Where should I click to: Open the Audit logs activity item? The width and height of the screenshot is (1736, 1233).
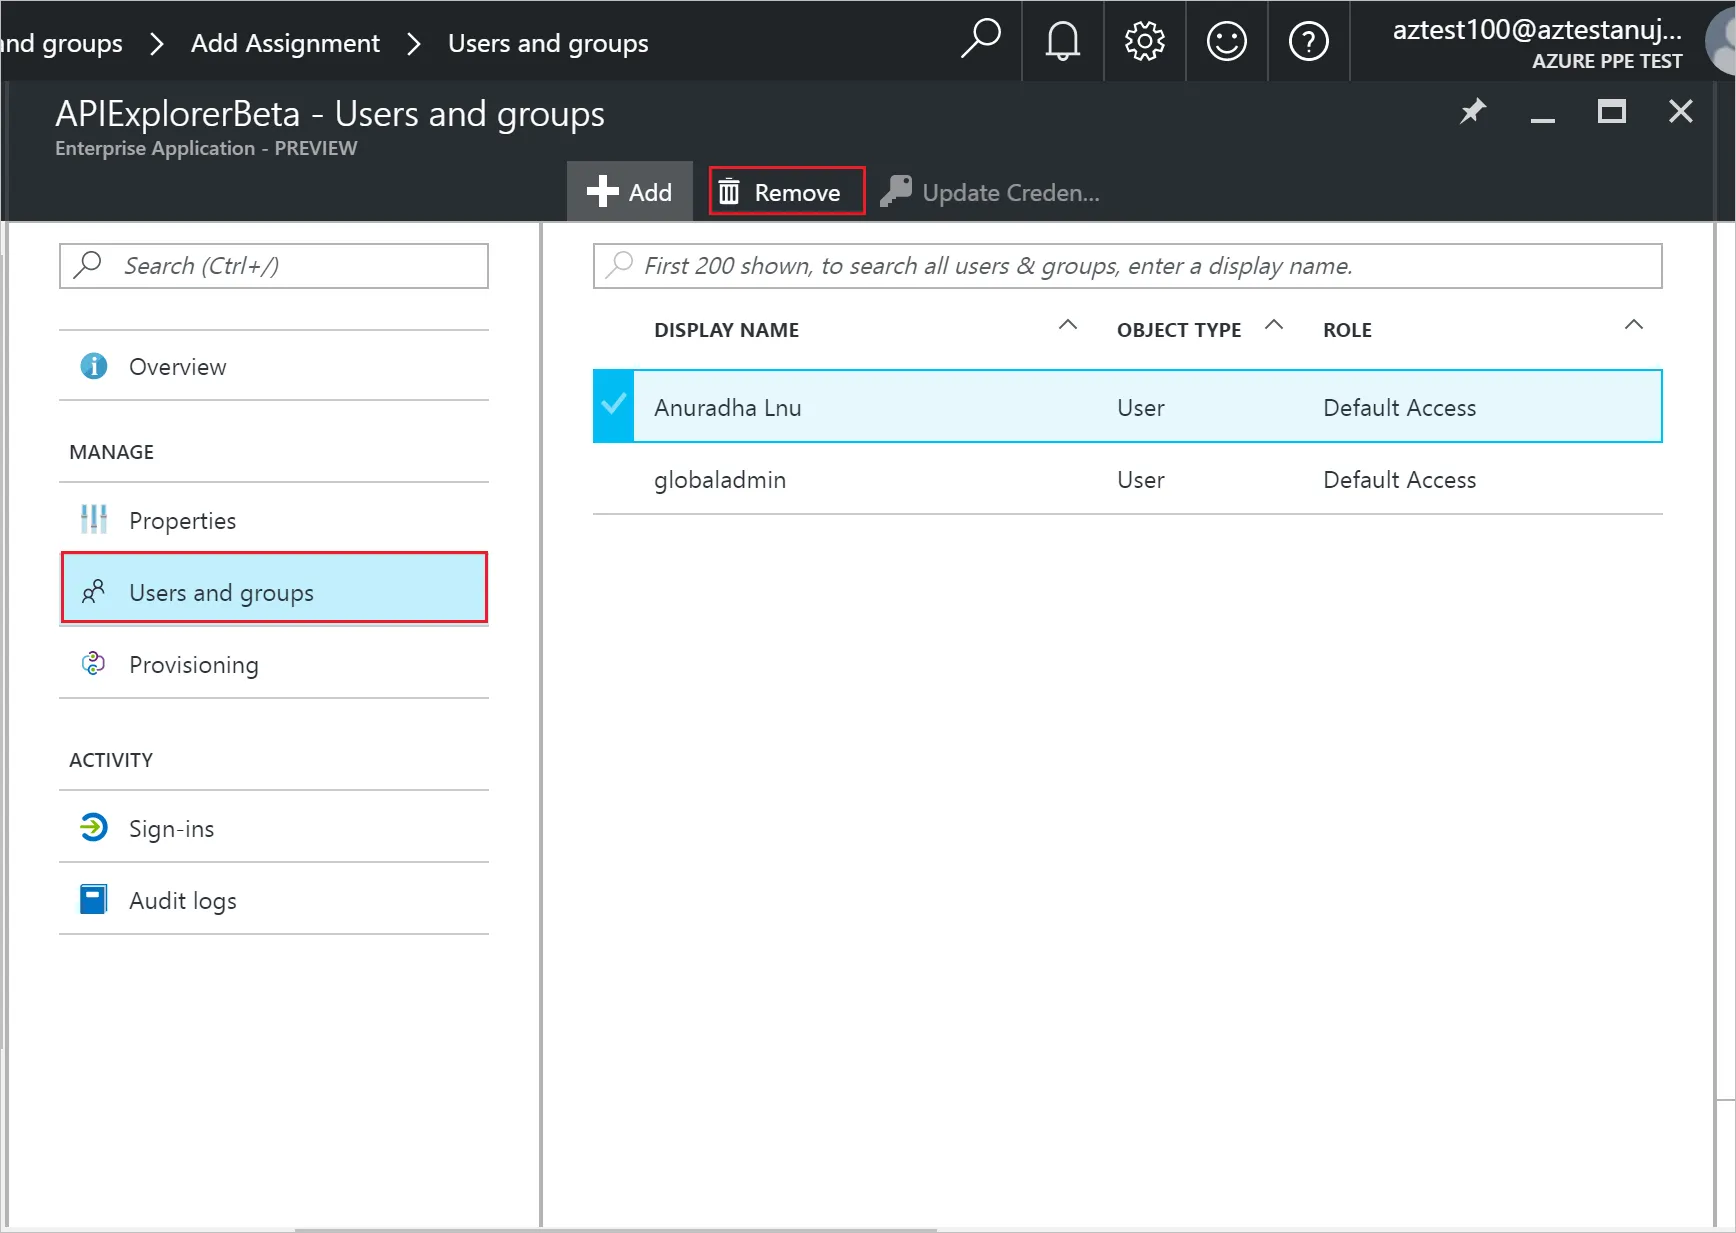[x=274, y=900]
